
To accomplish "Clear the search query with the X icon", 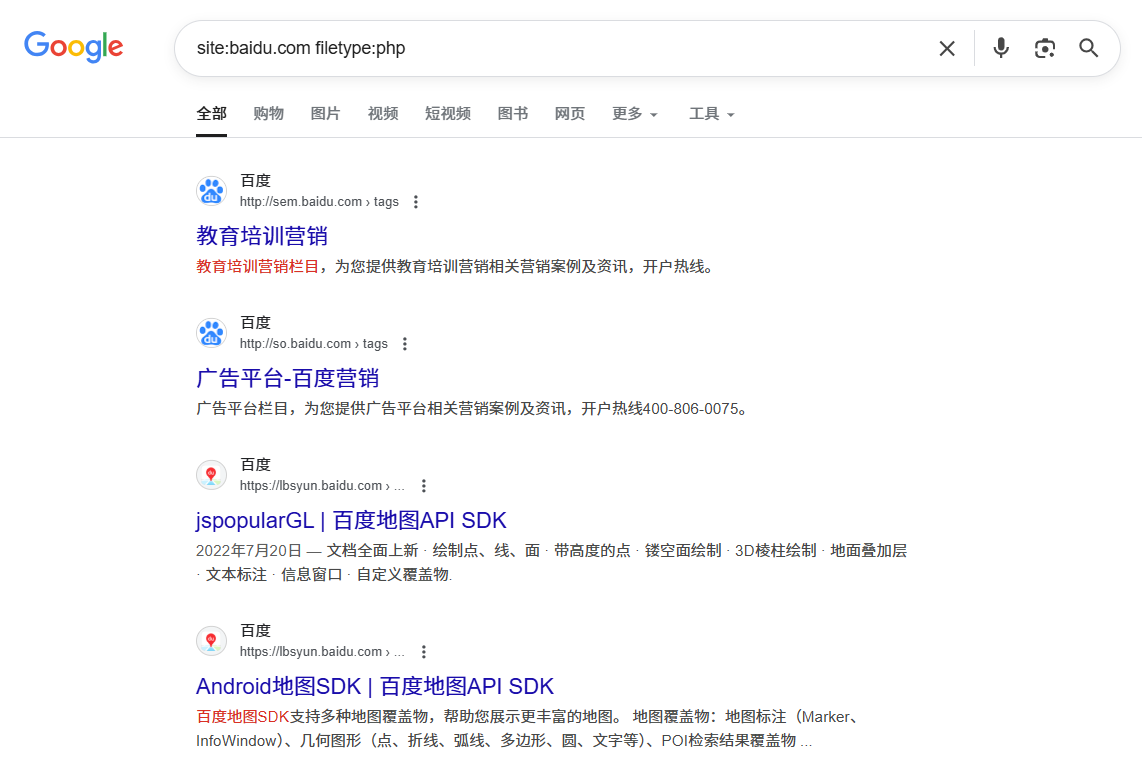I will coord(947,48).
